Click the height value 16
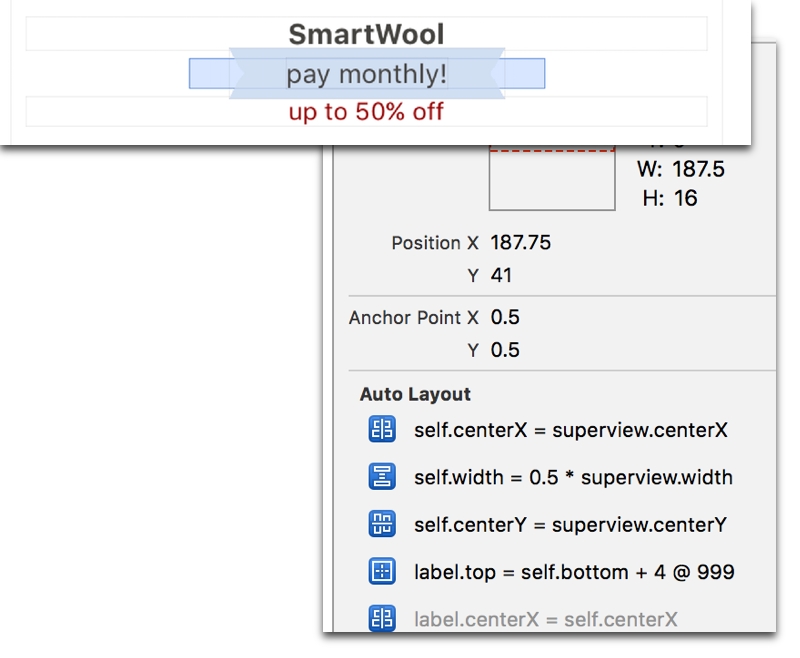Image resolution: width=800 pixels, height=658 pixels. coord(685,198)
